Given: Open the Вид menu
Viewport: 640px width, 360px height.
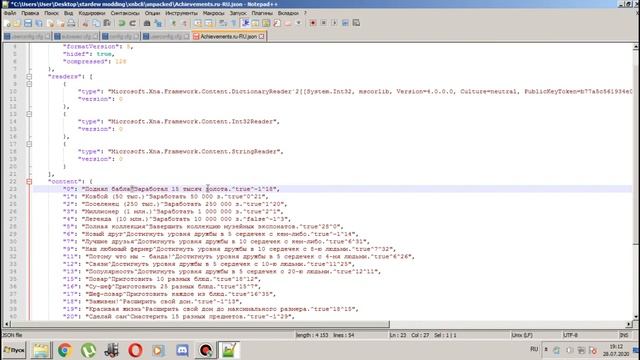Looking at the screenshot, I should [69, 13].
